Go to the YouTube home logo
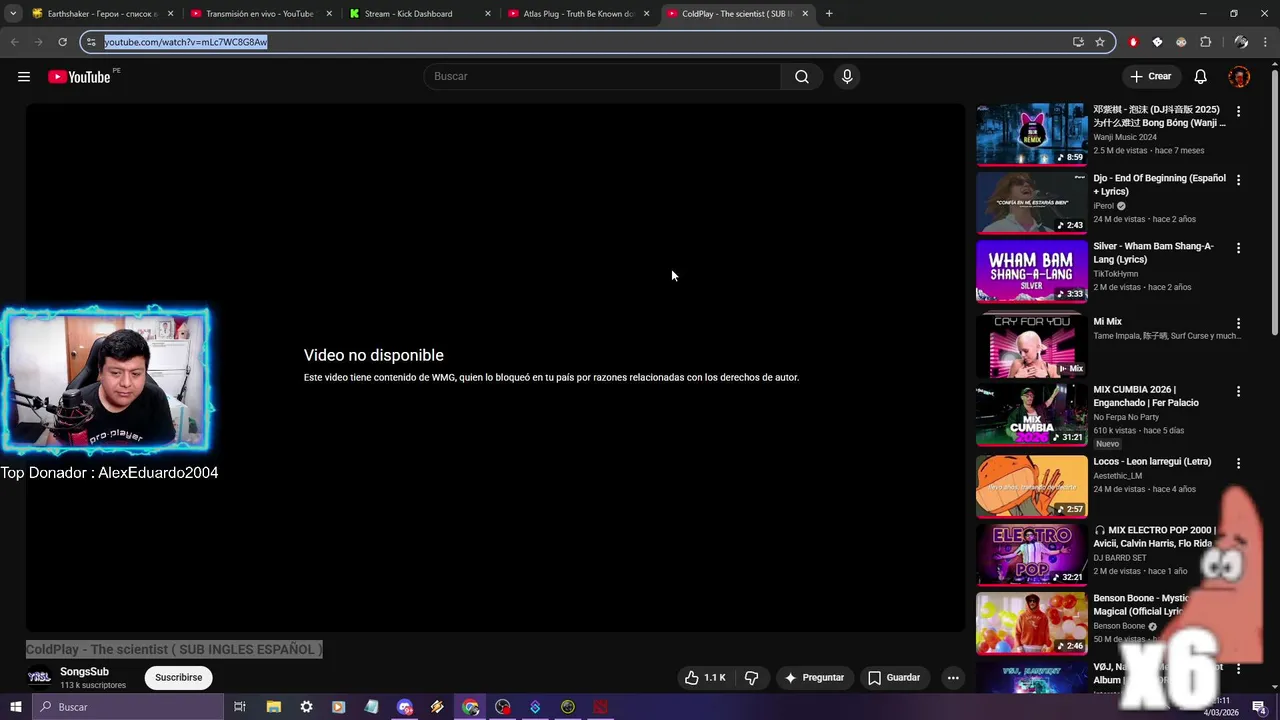This screenshot has width=1280, height=720. click(x=79, y=77)
